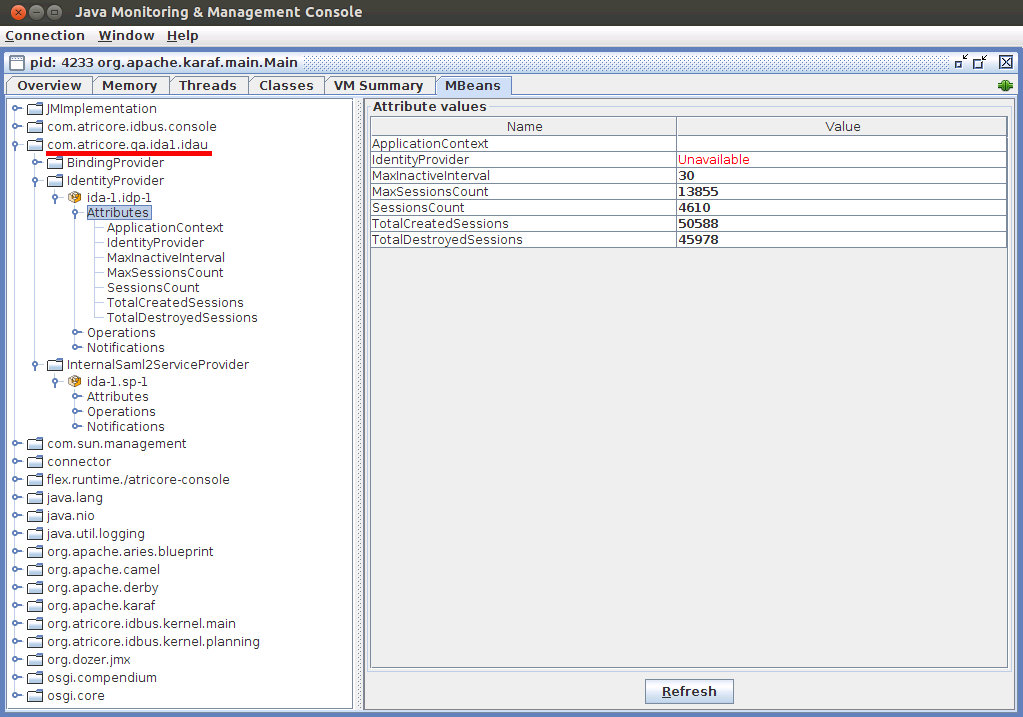Click the TotalDestroyedSessions value 45978
Image resolution: width=1023 pixels, height=717 pixels.
[x=842, y=239]
